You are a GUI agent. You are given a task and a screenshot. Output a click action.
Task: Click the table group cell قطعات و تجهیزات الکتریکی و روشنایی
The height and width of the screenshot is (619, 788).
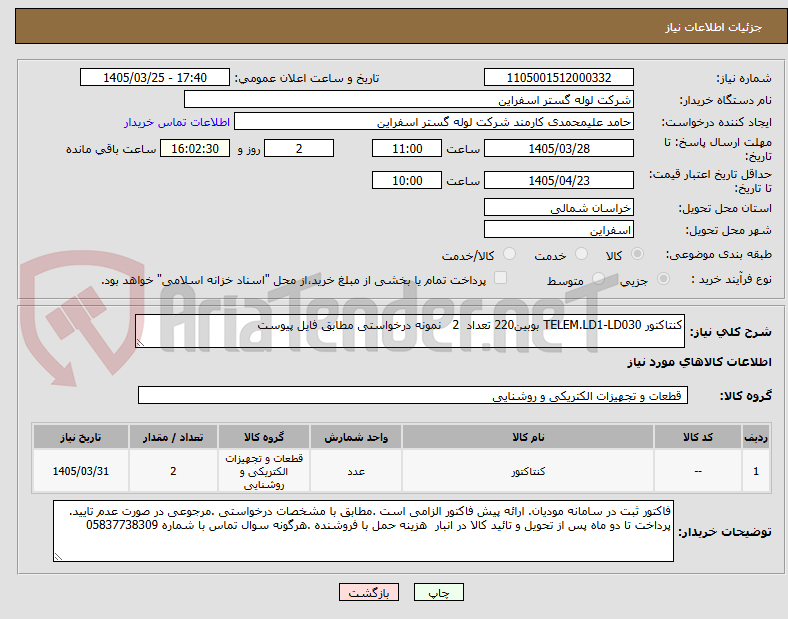coord(264,471)
